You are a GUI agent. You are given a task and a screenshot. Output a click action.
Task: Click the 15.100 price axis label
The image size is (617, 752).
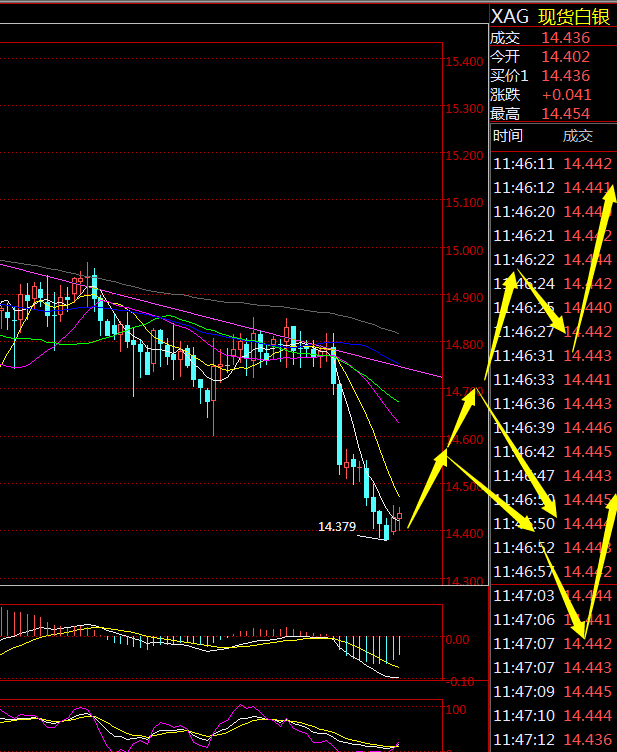point(465,202)
